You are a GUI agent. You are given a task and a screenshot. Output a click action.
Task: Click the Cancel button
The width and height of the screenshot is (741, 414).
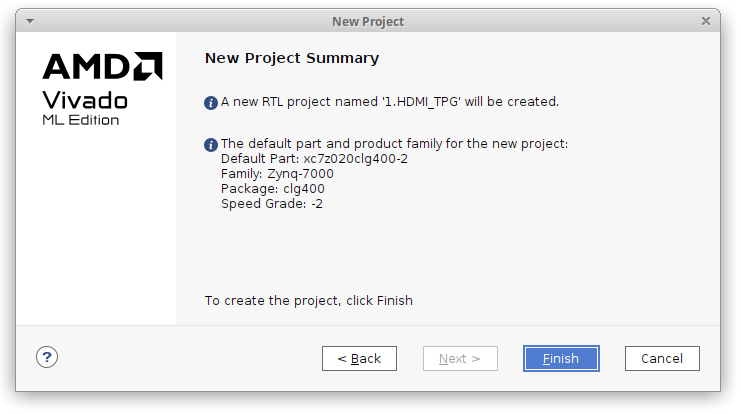pyautogui.click(x=662, y=358)
